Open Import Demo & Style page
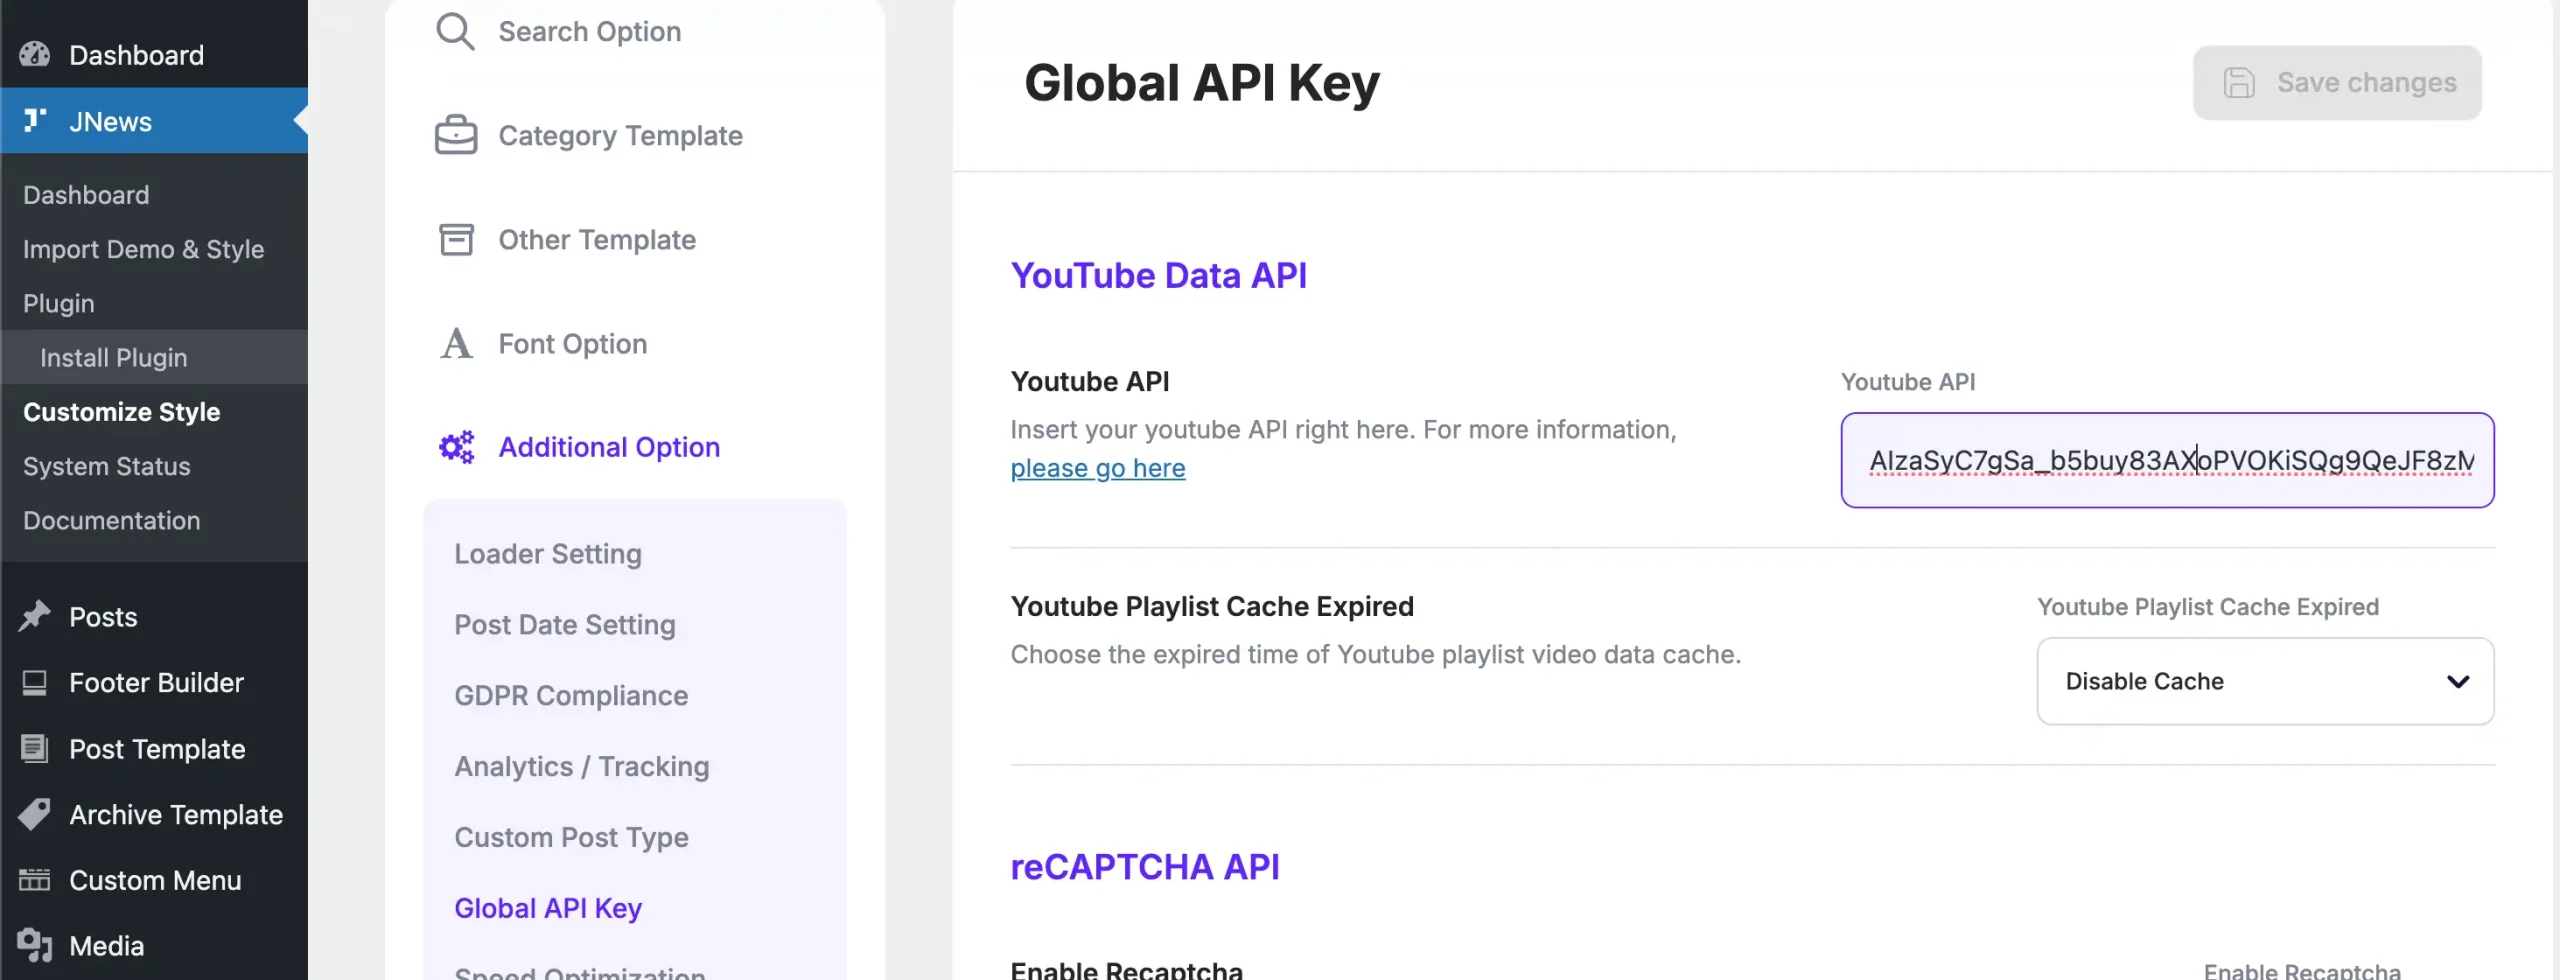2560x980 pixels. tap(143, 249)
